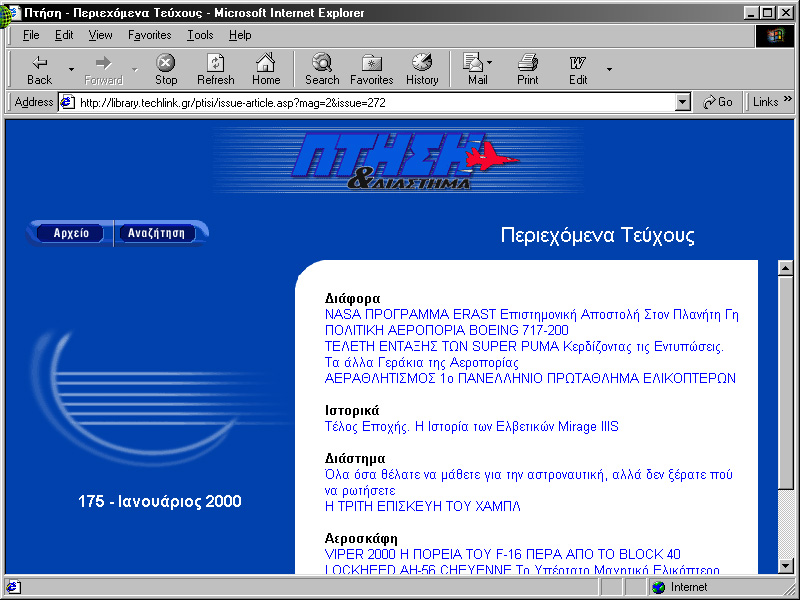Click the Αεροσκάφη section heading

(x=361, y=538)
